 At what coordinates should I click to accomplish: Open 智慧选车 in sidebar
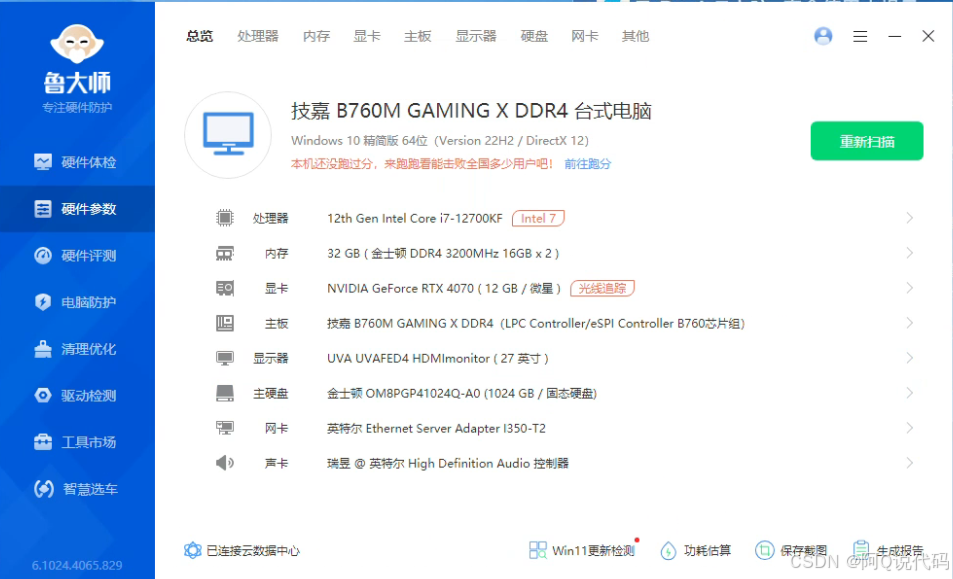coord(77,489)
